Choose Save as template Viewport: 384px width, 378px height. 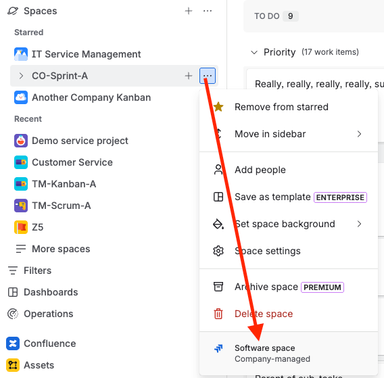[289, 197]
